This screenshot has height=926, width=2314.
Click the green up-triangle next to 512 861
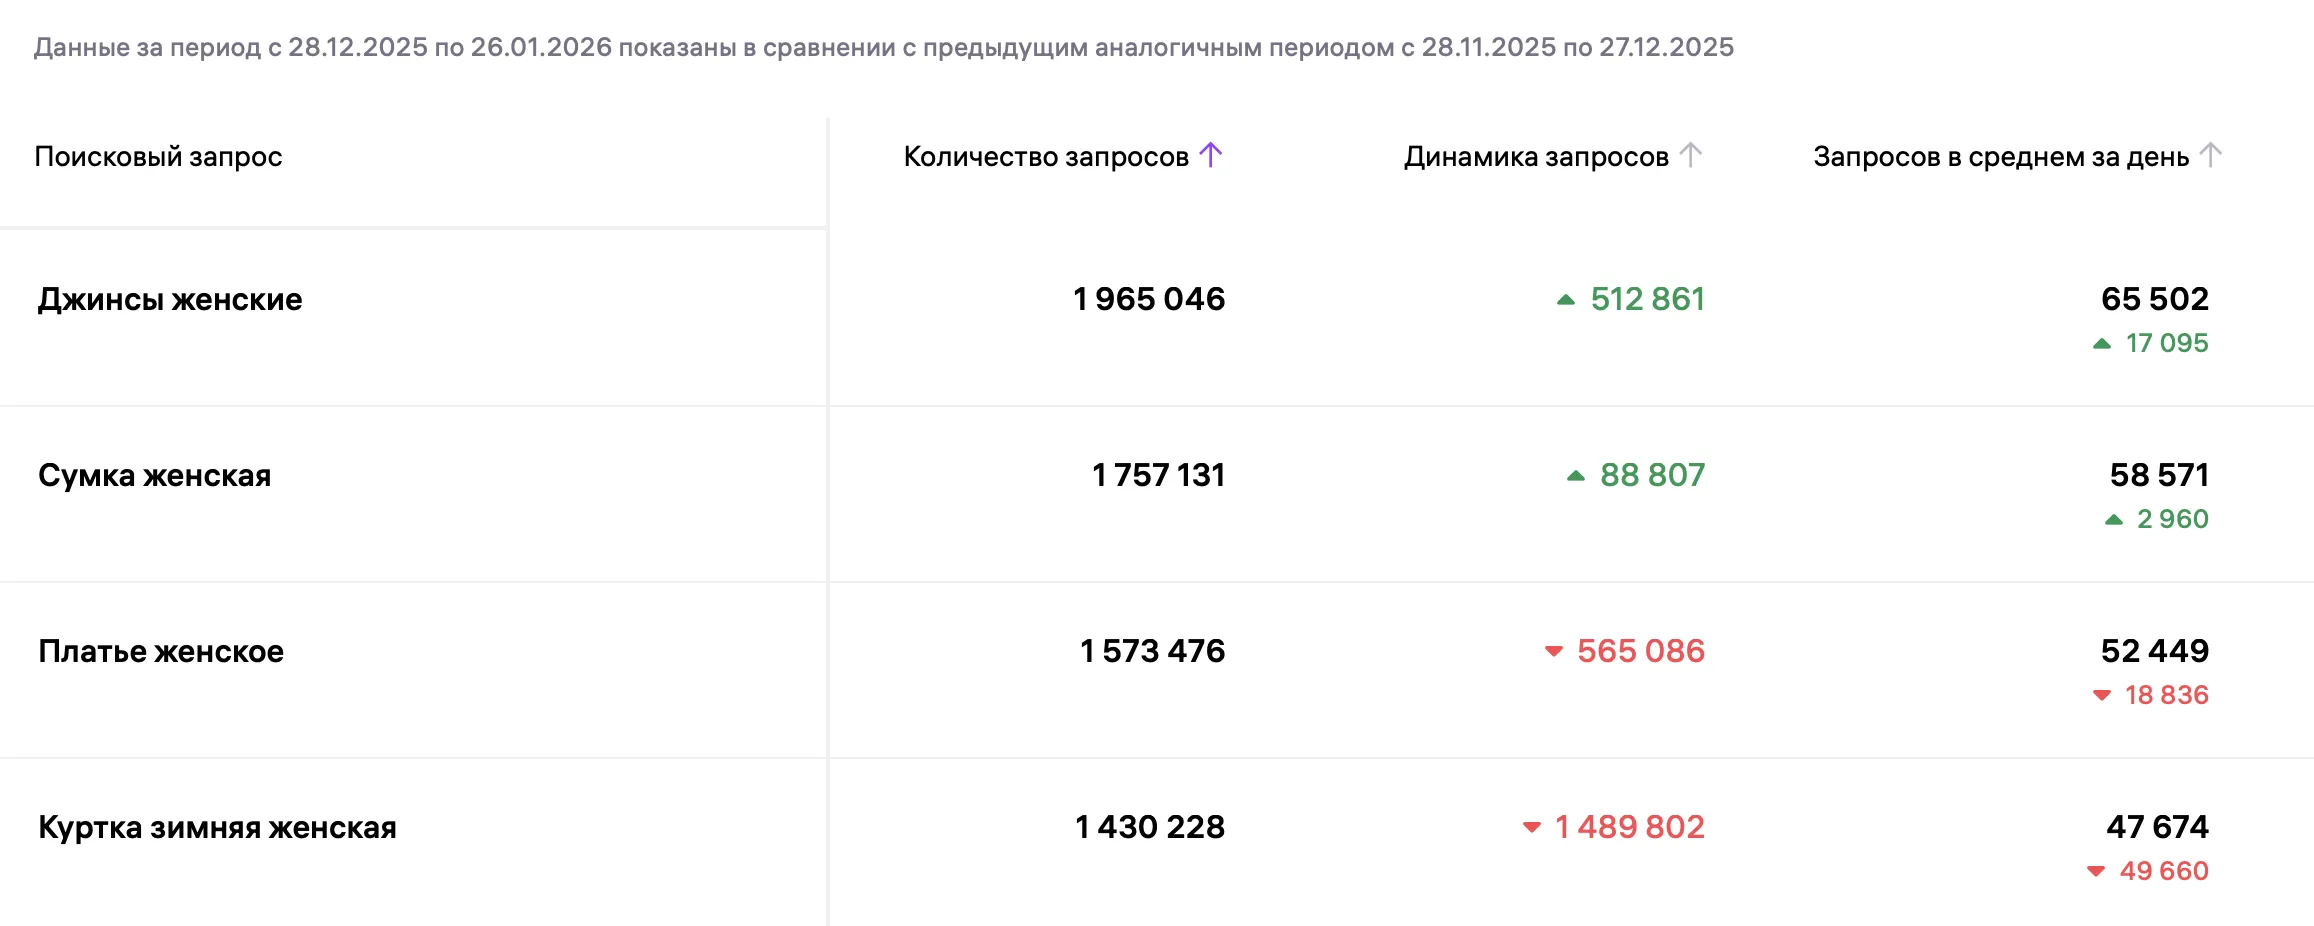tap(1565, 300)
